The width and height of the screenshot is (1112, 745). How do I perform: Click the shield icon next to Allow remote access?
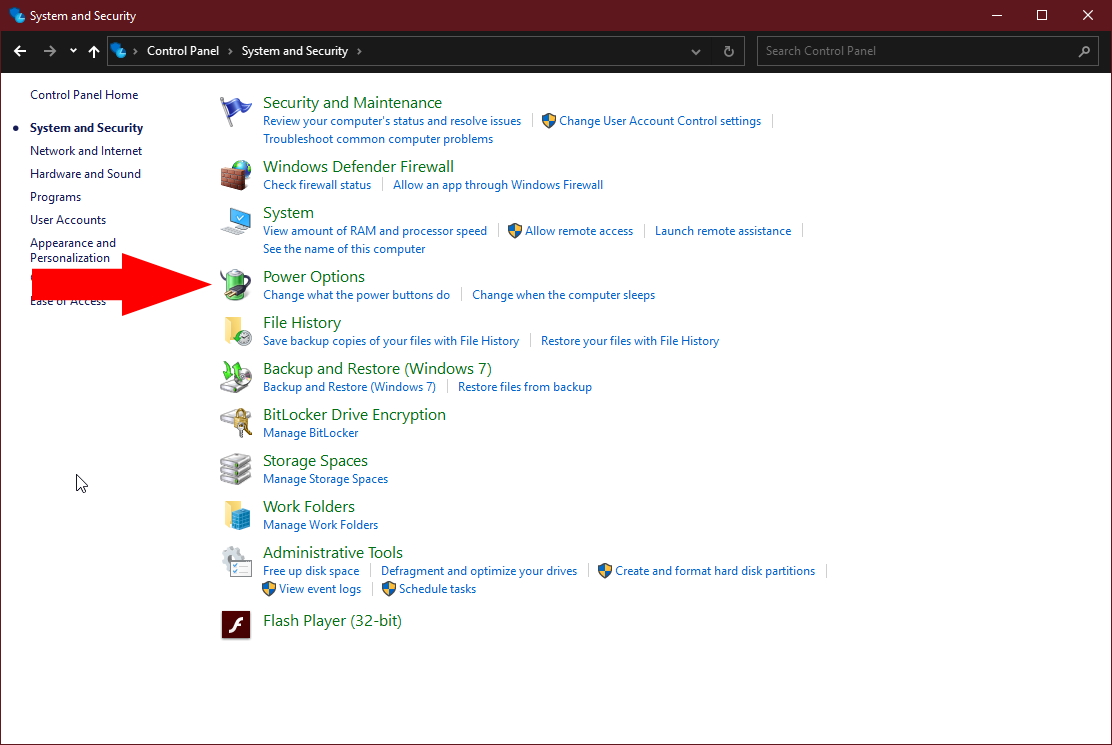(x=515, y=231)
